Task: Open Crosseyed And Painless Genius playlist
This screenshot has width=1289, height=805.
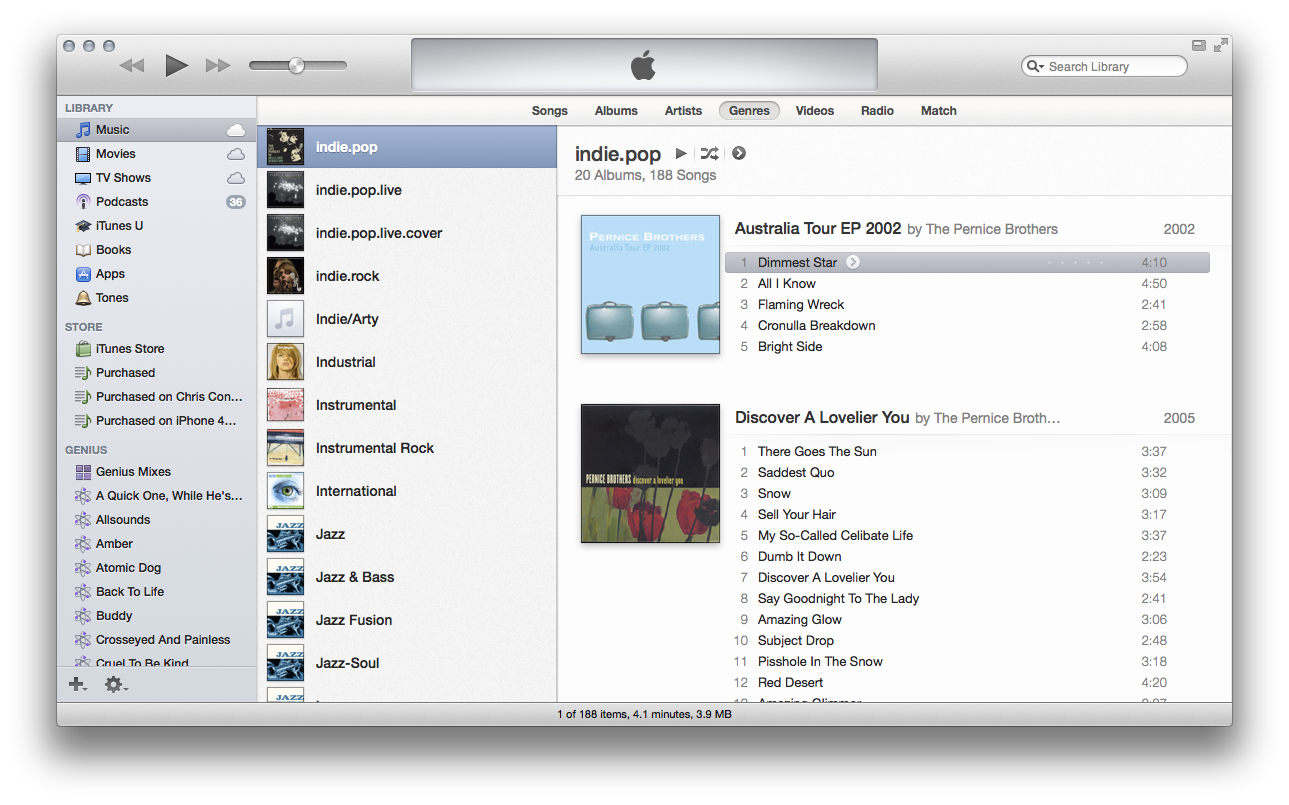Action: pos(157,640)
